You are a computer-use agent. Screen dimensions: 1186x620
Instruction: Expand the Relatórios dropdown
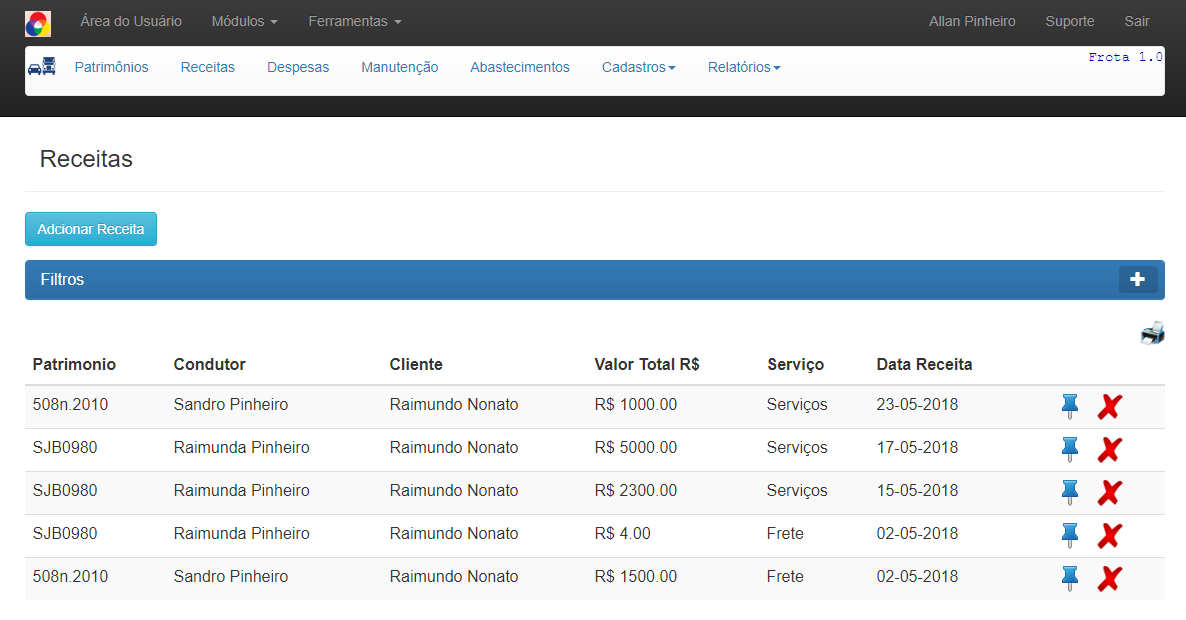coord(743,67)
